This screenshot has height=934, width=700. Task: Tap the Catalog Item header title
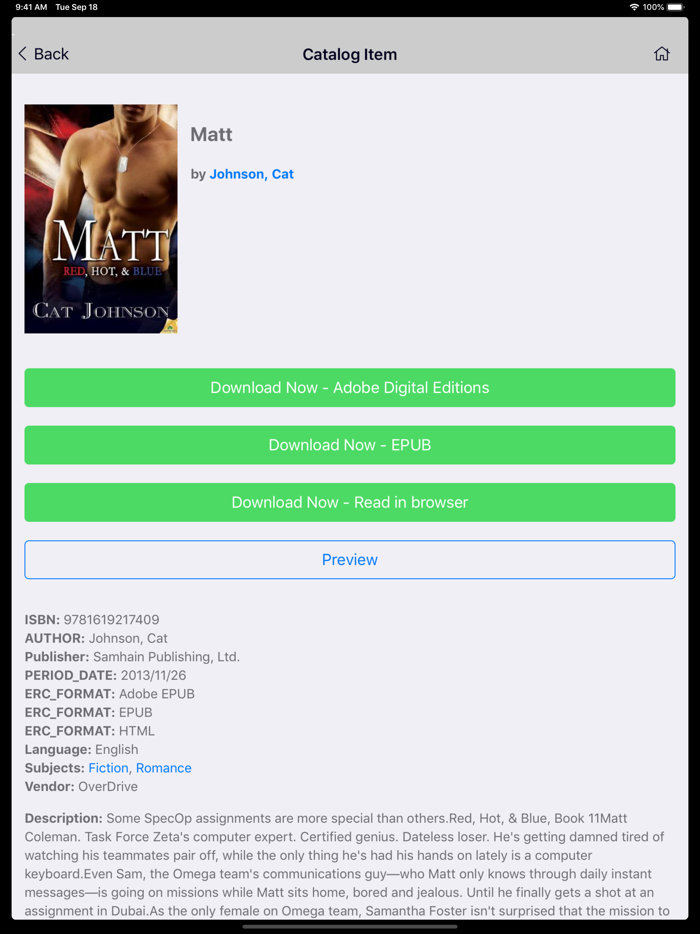(350, 54)
